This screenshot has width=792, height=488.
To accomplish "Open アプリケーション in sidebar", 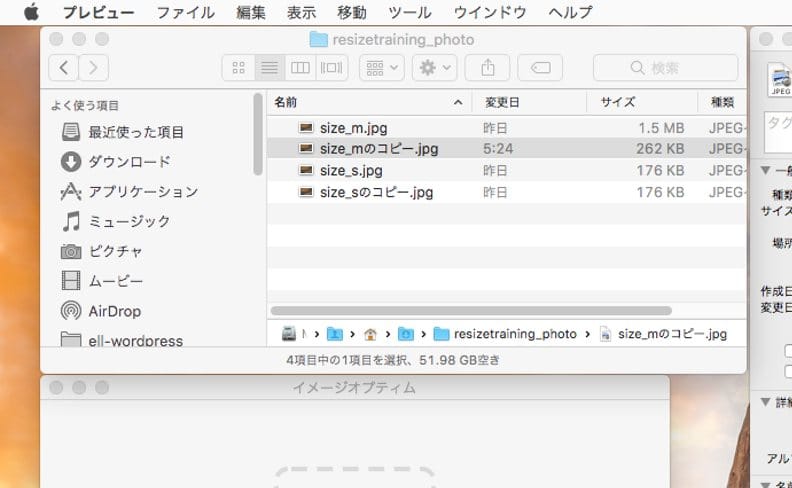I will pos(129,191).
